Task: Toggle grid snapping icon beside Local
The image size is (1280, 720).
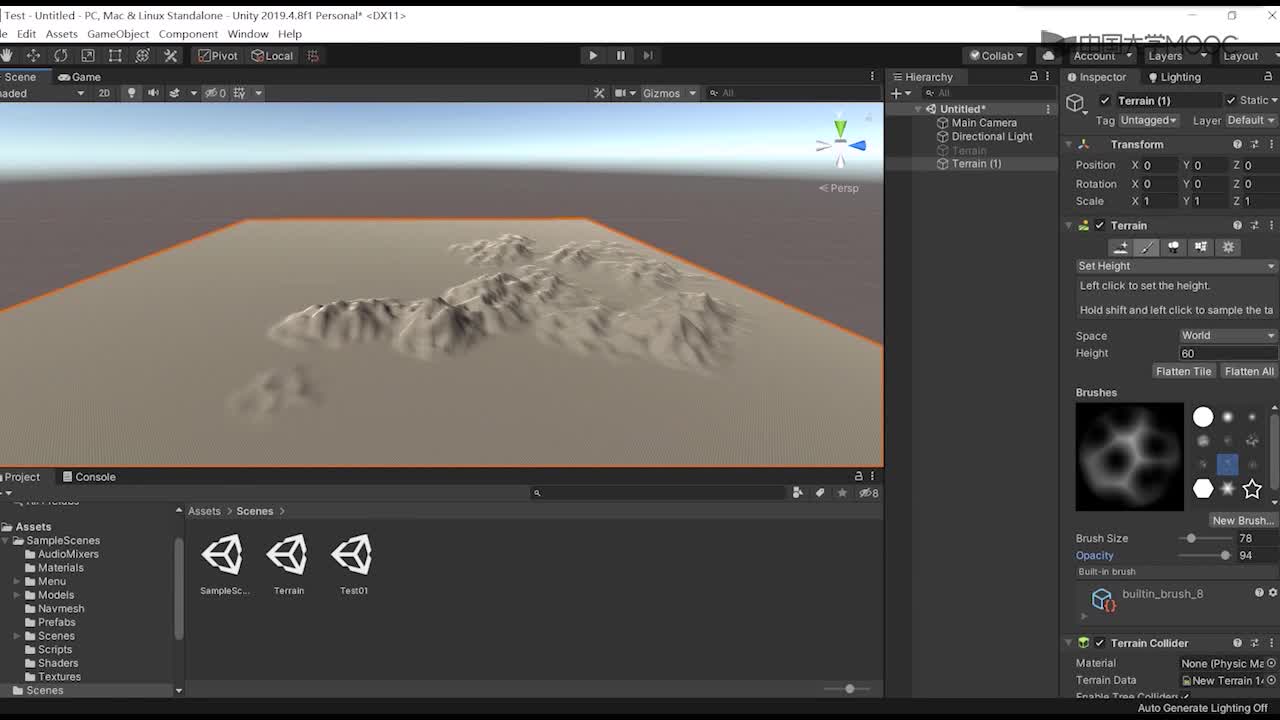Action: point(313,56)
